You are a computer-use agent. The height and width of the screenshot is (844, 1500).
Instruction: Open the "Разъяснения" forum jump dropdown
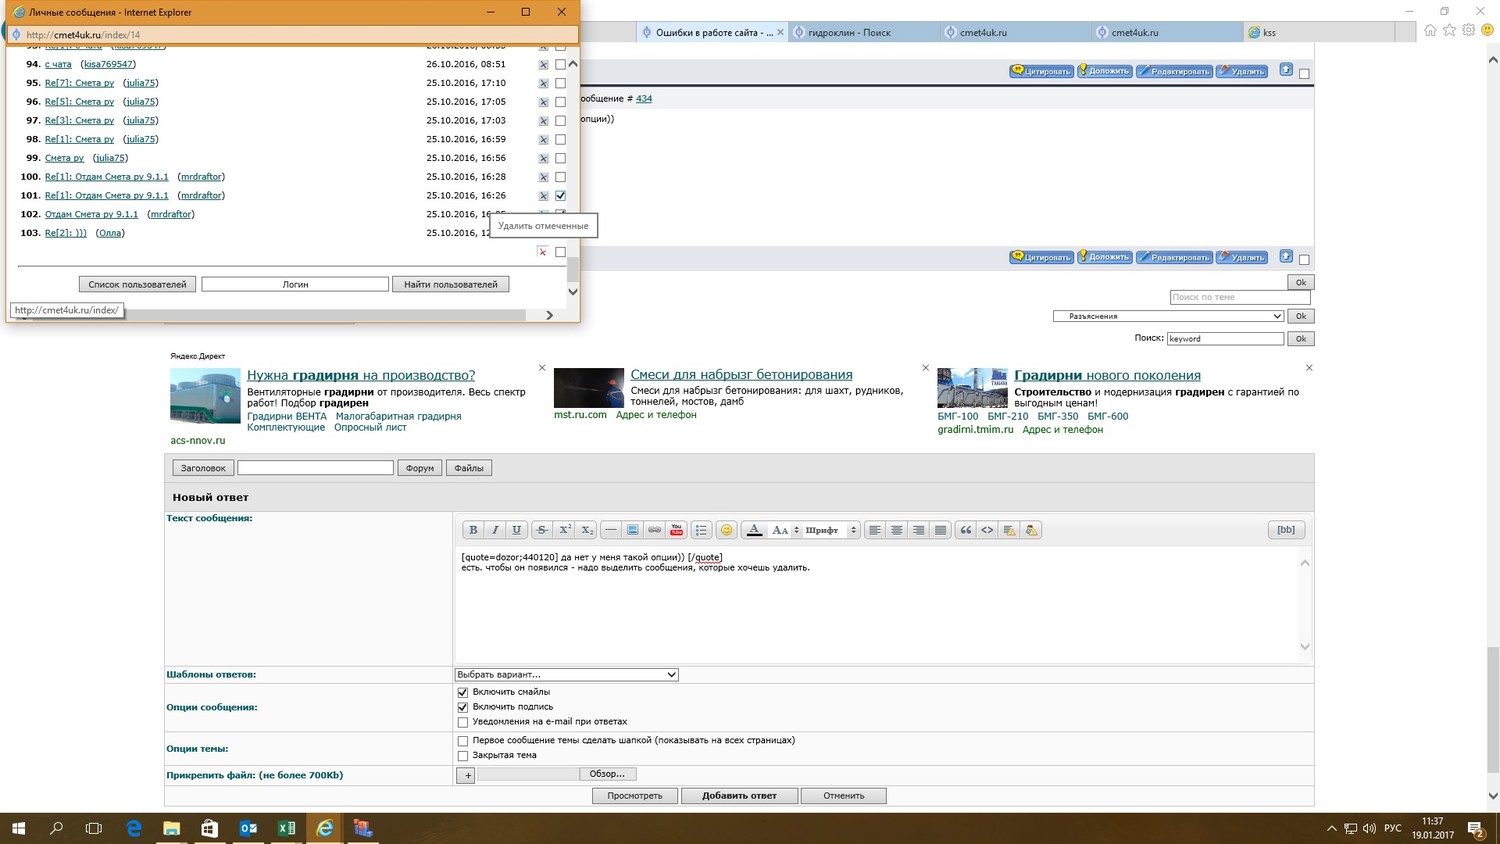pyautogui.click(x=1167, y=316)
